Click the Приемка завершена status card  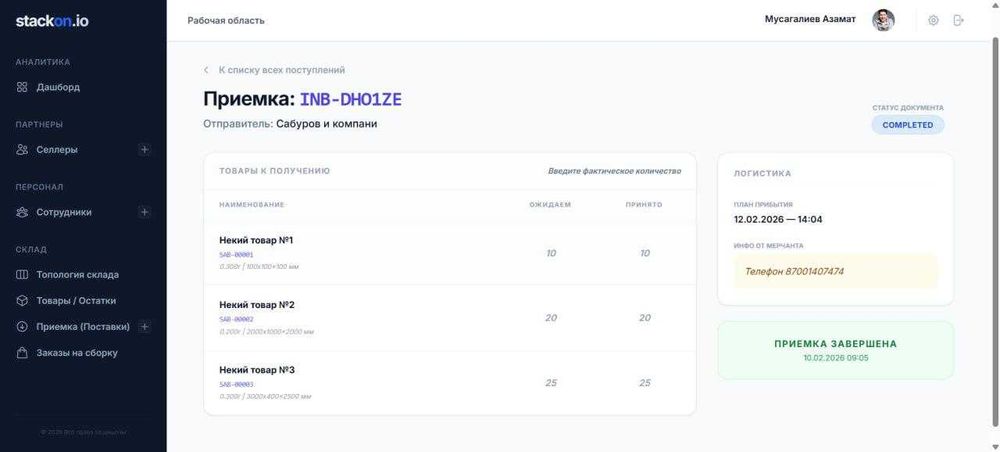[835, 350]
